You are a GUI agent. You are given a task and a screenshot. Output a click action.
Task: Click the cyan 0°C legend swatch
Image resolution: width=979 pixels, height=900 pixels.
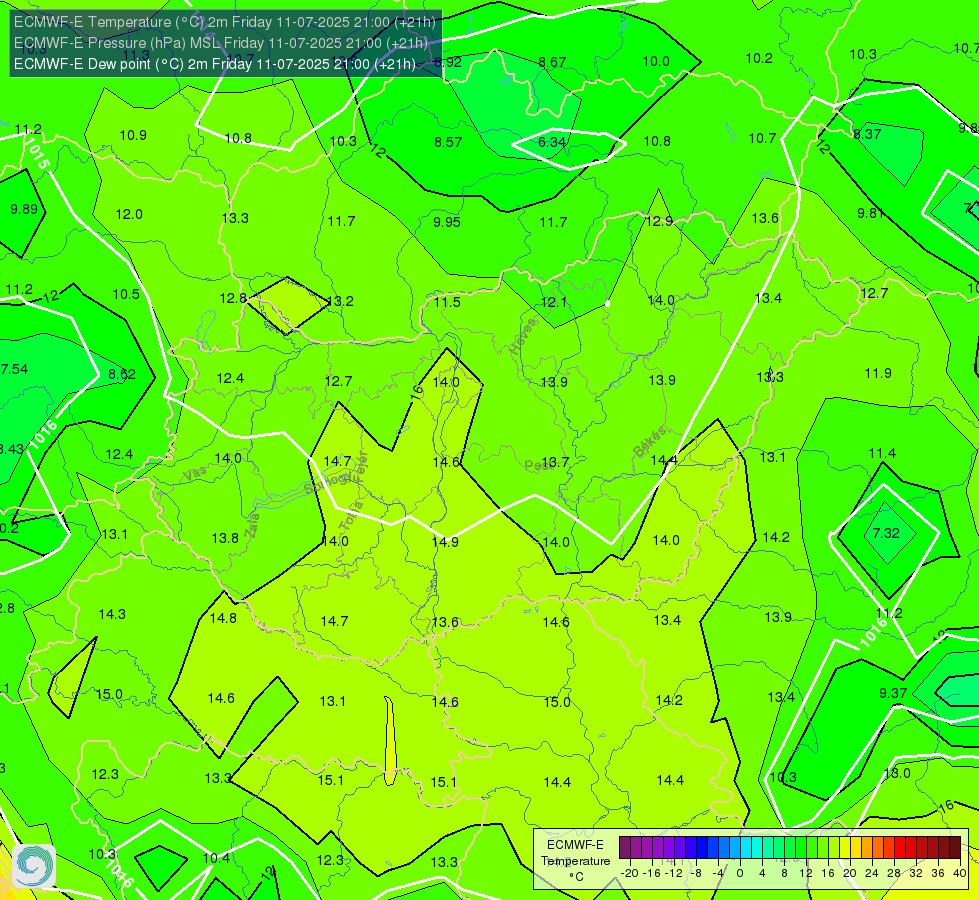(x=745, y=848)
